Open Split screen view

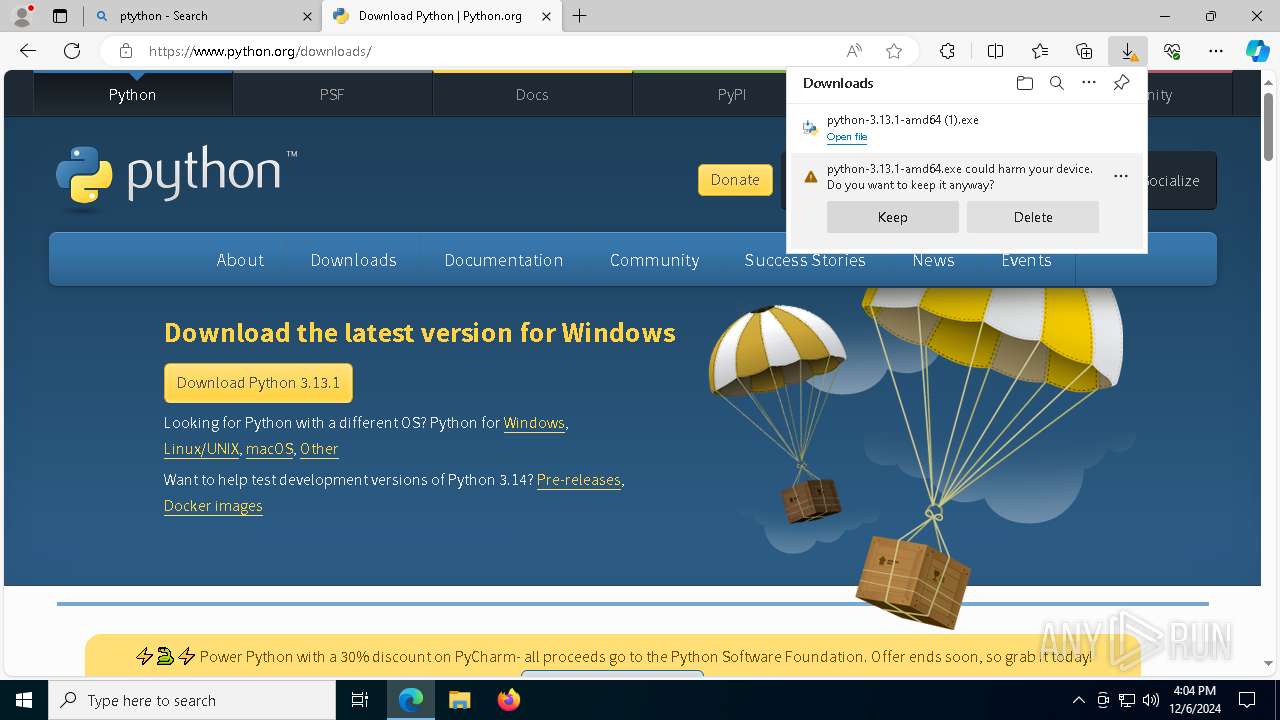[995, 51]
